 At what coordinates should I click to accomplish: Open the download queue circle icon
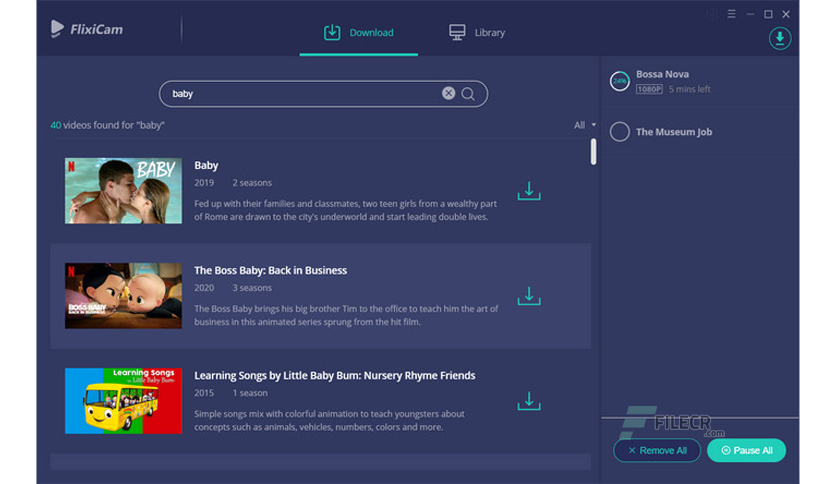tap(779, 38)
